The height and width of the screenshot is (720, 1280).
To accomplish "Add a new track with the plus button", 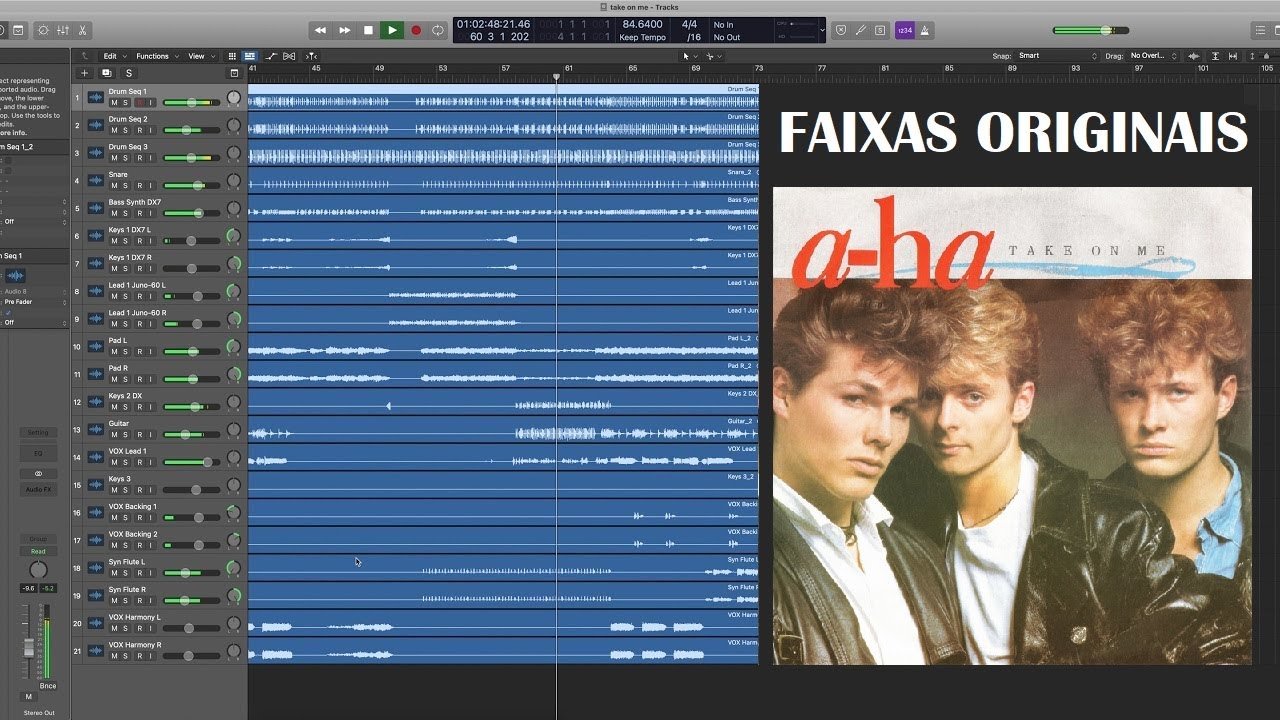I will point(84,73).
